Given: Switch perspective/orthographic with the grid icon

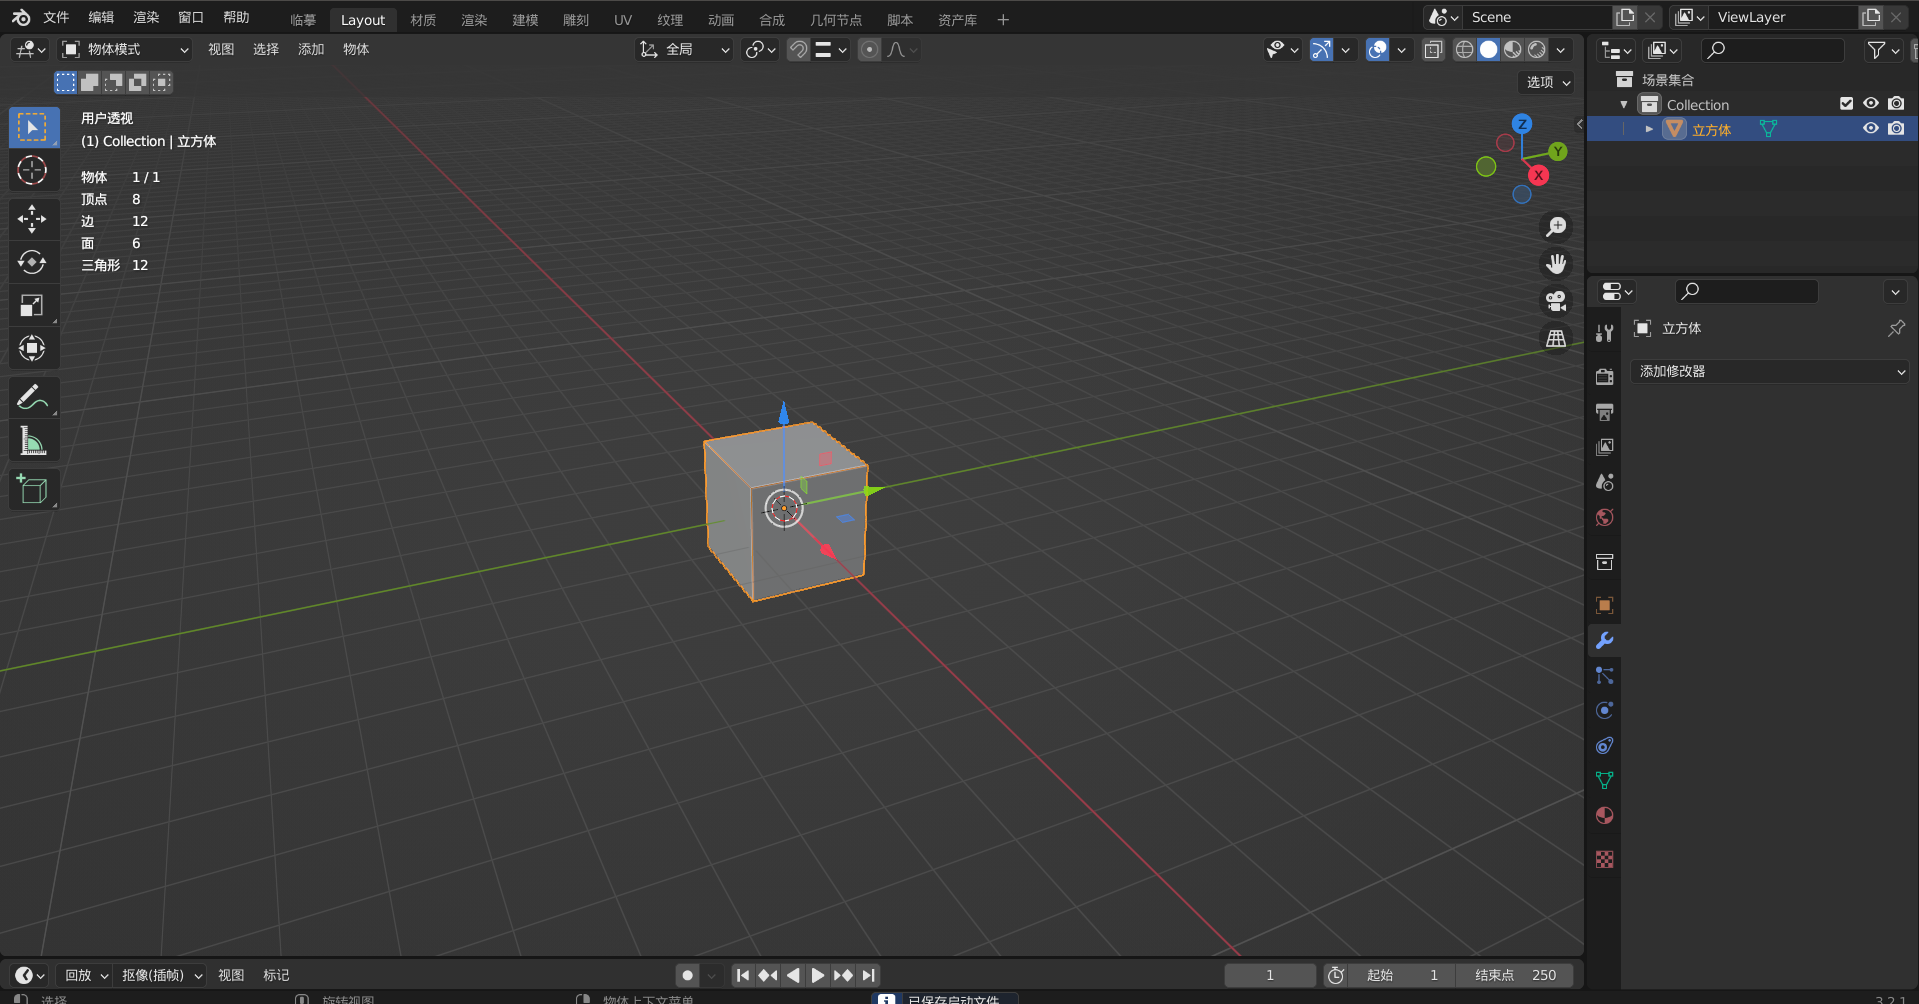Looking at the screenshot, I should tap(1556, 339).
